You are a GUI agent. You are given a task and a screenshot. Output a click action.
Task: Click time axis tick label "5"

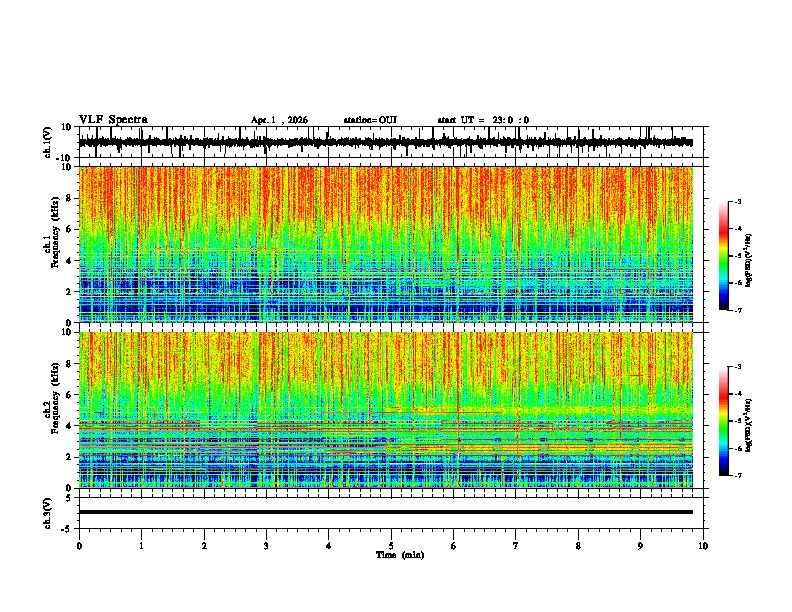tap(391, 546)
